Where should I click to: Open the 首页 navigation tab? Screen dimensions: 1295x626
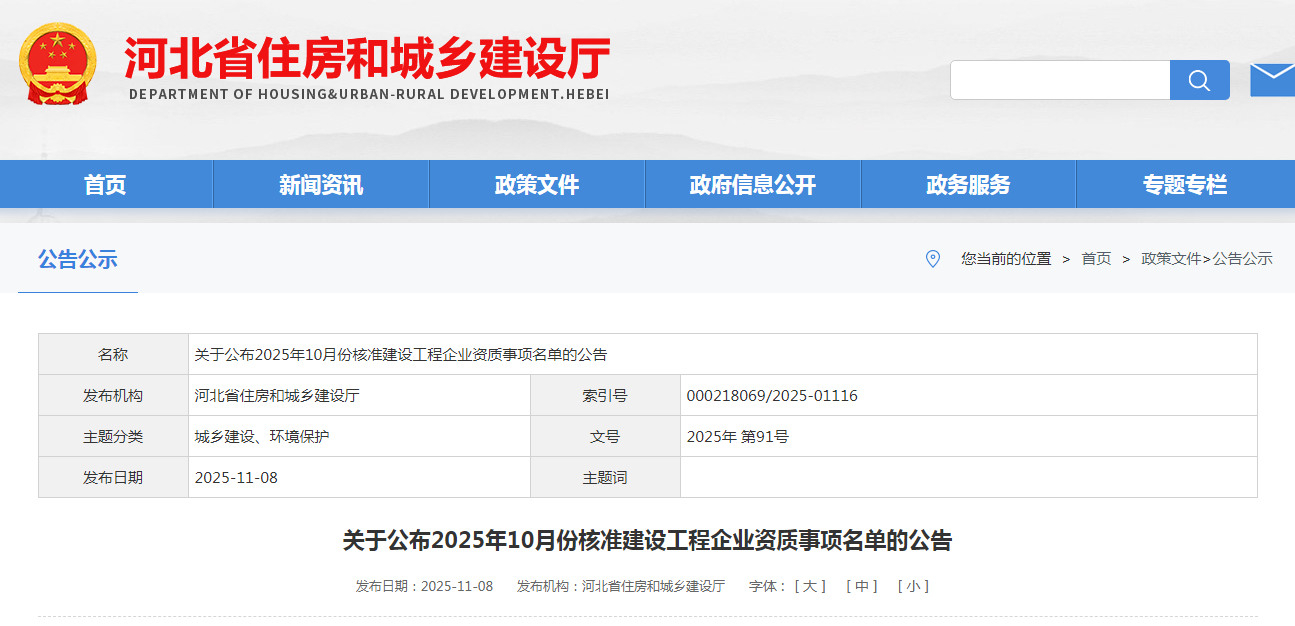(105, 185)
